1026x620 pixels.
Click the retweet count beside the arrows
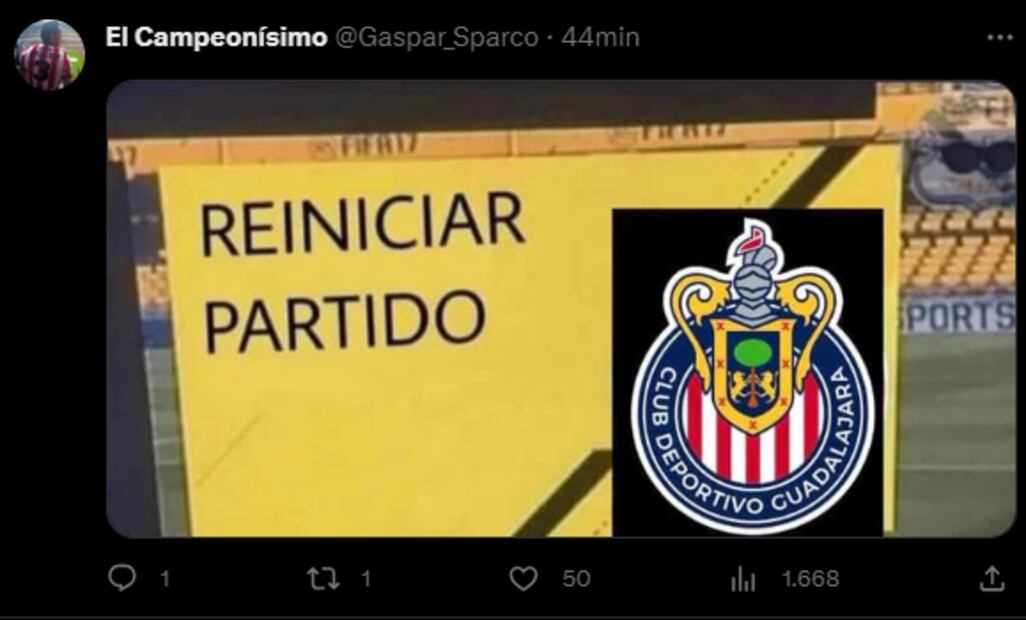coord(366,579)
